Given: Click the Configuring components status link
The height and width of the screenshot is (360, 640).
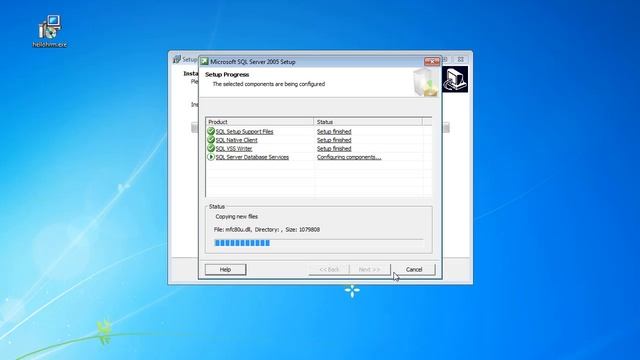Looking at the screenshot, I should (349, 157).
